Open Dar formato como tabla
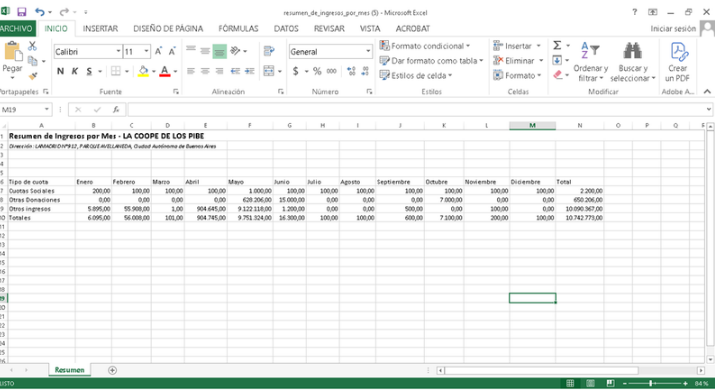Image resolution: width=715 pixels, height=391 pixels. pyautogui.click(x=431, y=61)
